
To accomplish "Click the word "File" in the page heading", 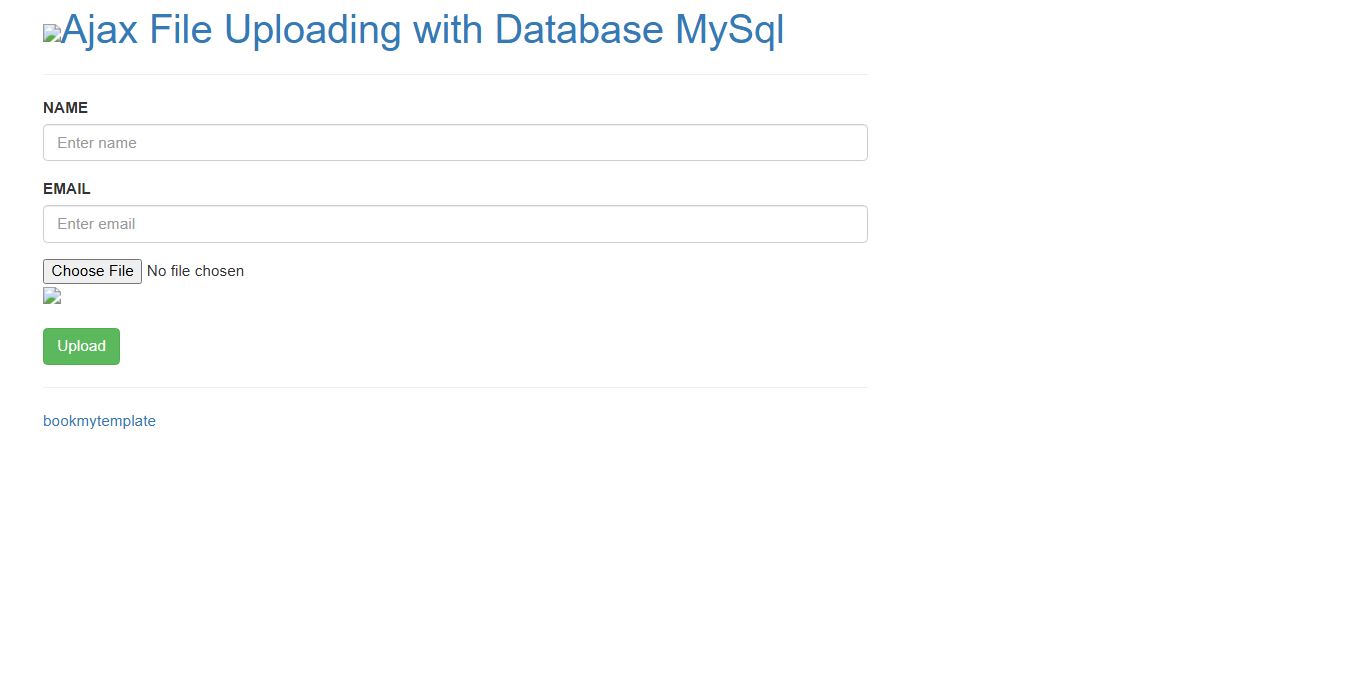I will pyautogui.click(x=181, y=30).
